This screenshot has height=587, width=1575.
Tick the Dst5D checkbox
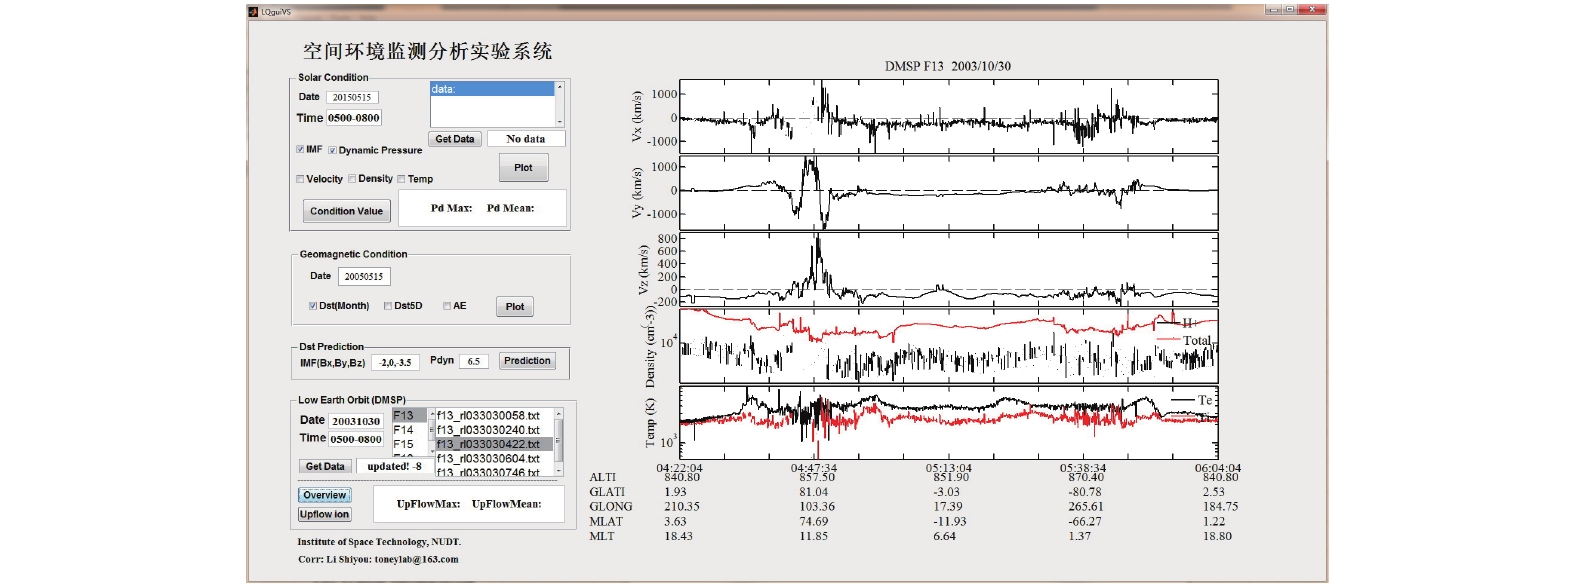(x=388, y=306)
